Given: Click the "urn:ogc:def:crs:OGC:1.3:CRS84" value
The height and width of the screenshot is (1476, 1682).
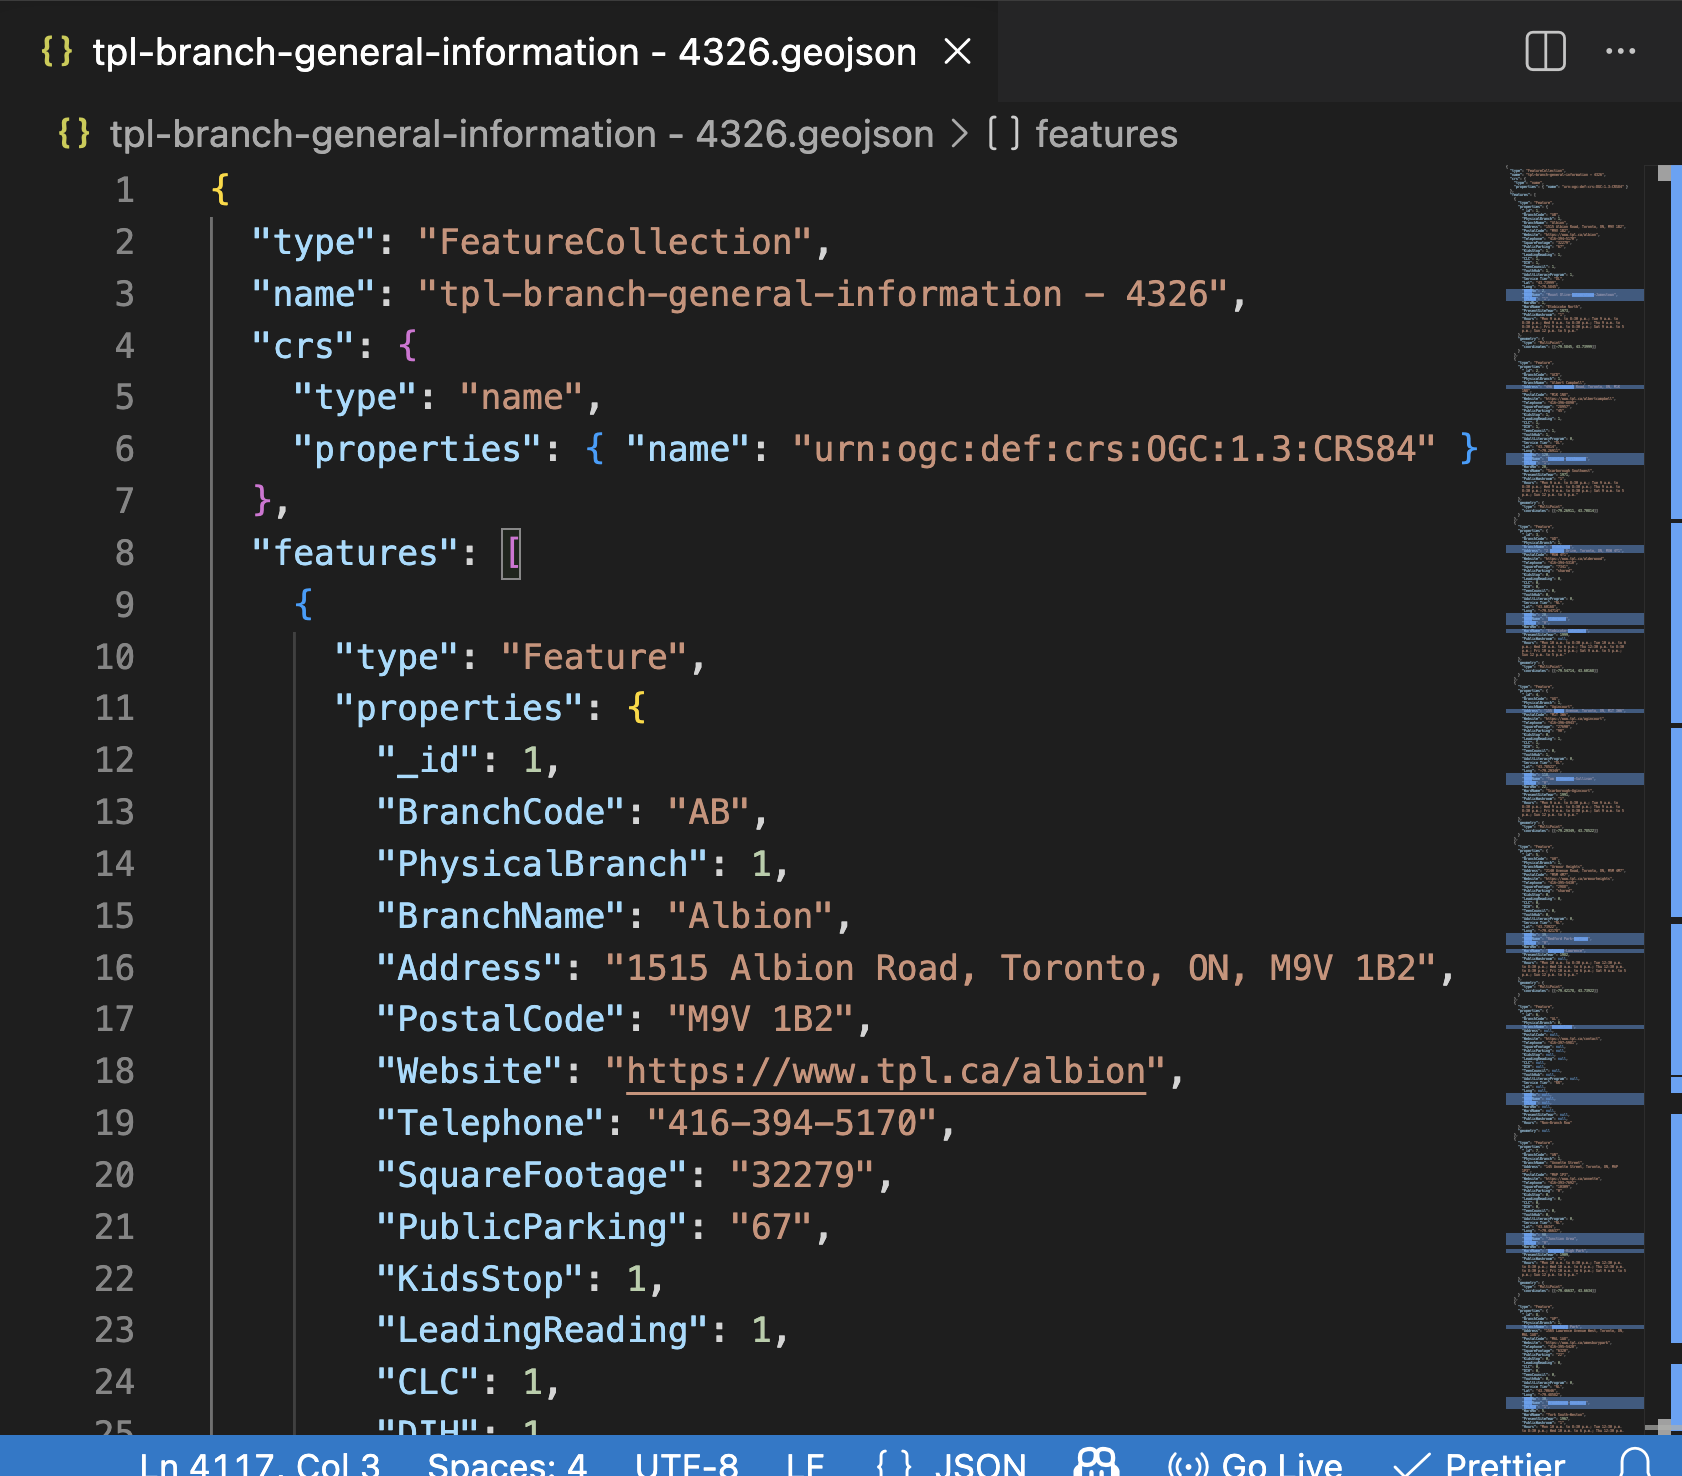Looking at the screenshot, I should (x=1114, y=449).
